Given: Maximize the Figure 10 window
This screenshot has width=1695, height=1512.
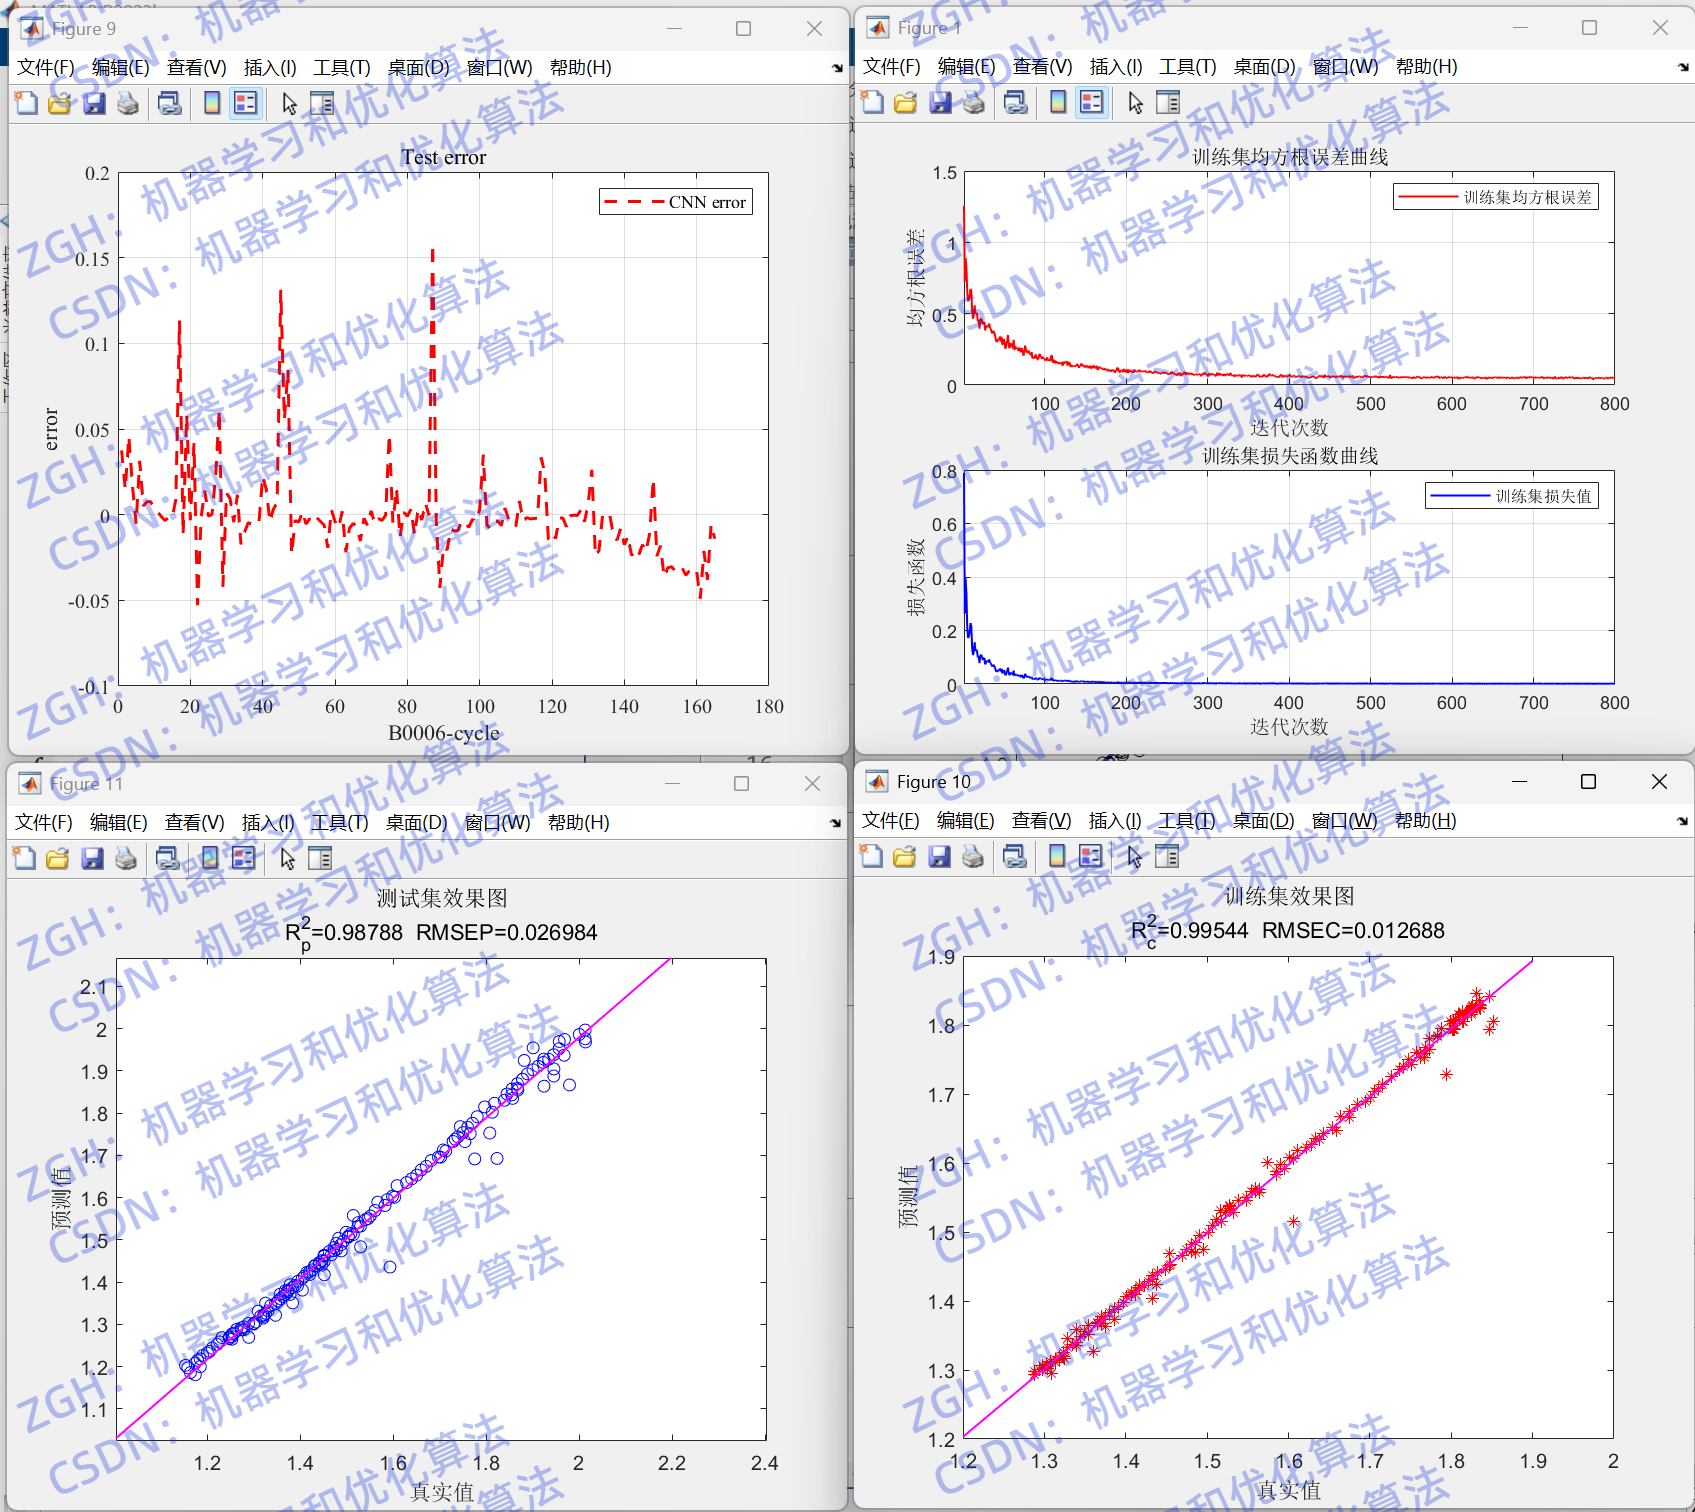Looking at the screenshot, I should tap(1588, 781).
